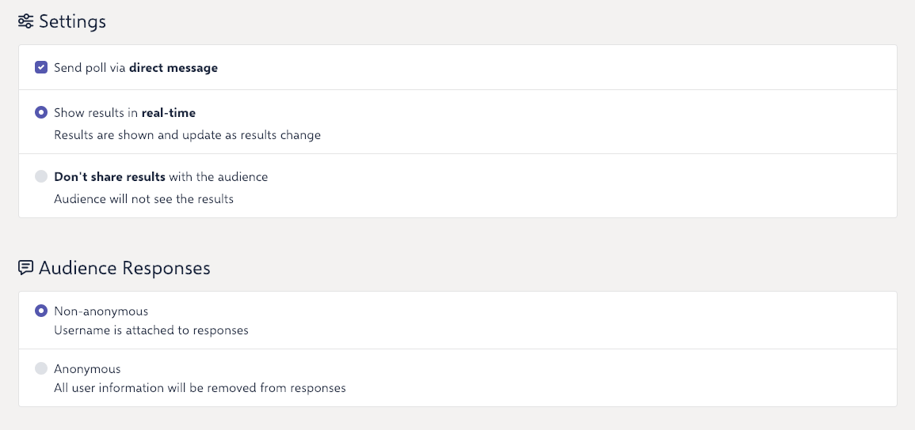Click the Settings sliders icon
Screen dimensions: 915x430
coord(26,22)
